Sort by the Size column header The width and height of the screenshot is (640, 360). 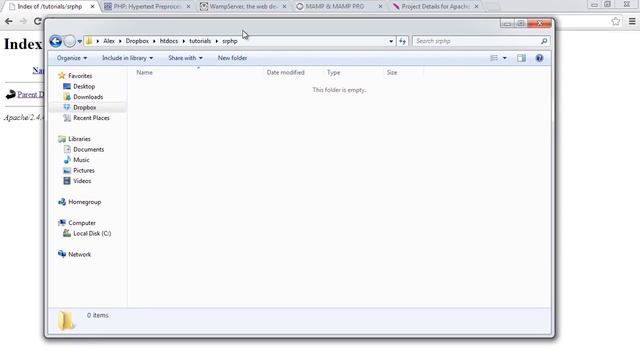pos(392,72)
